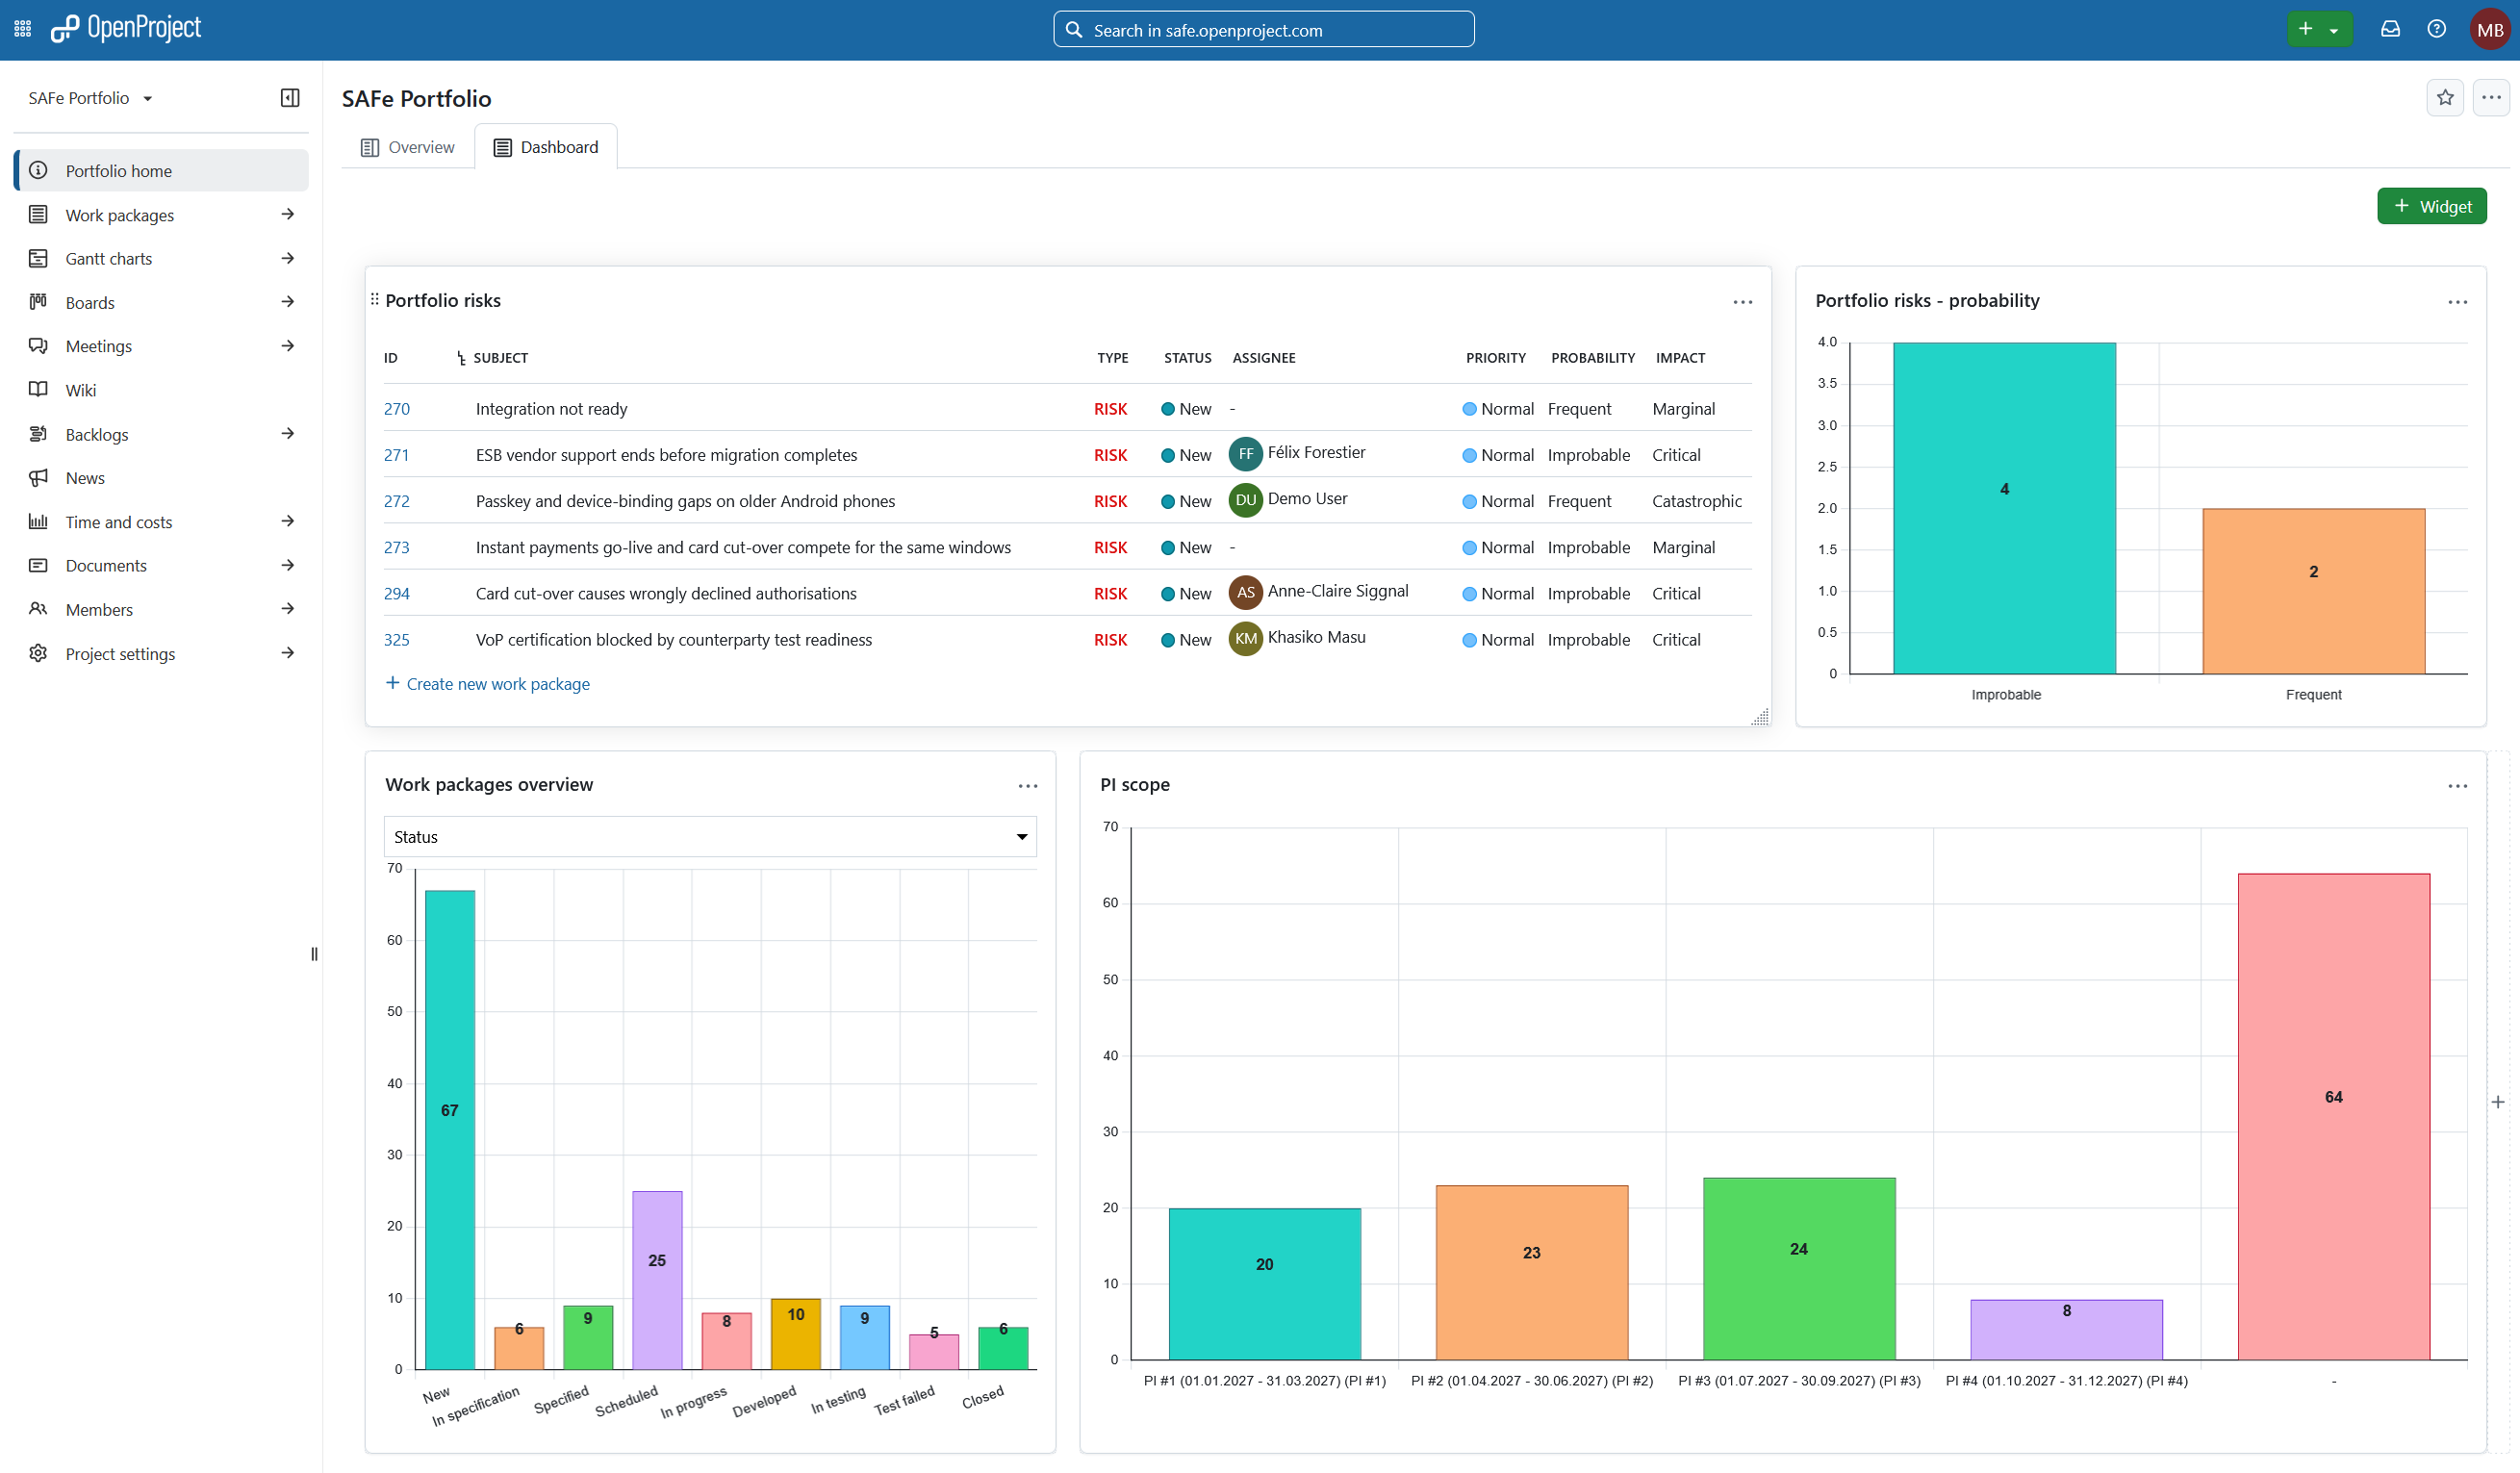This screenshot has width=2520, height=1473.
Task: Open the page's more options ellipsis
Action: [2490, 97]
